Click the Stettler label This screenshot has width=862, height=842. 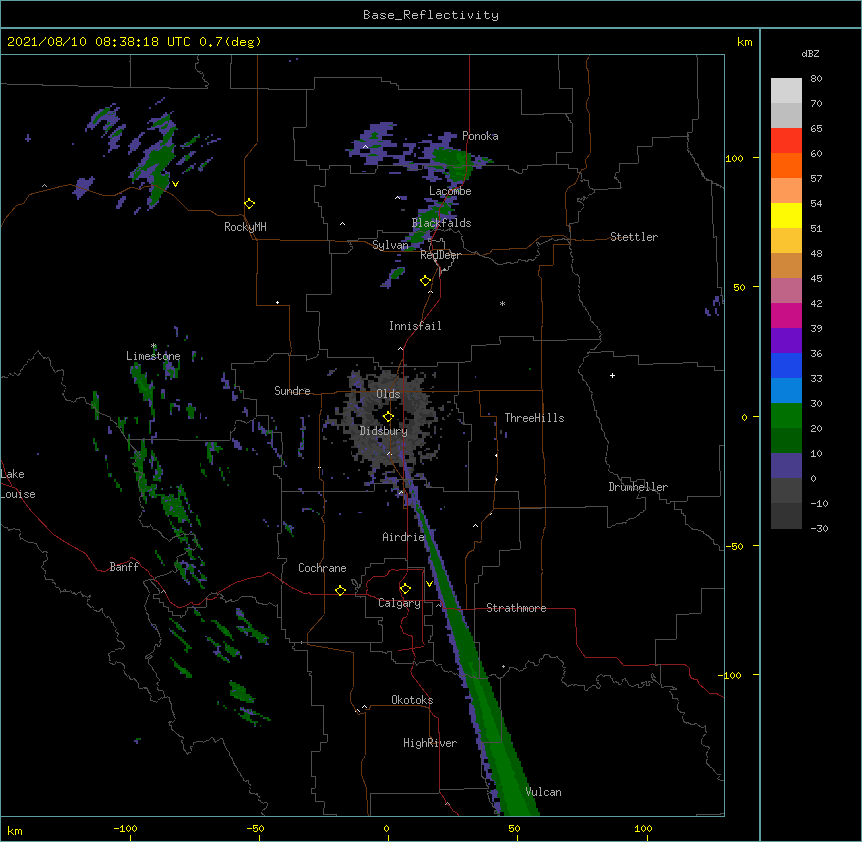[x=634, y=237]
